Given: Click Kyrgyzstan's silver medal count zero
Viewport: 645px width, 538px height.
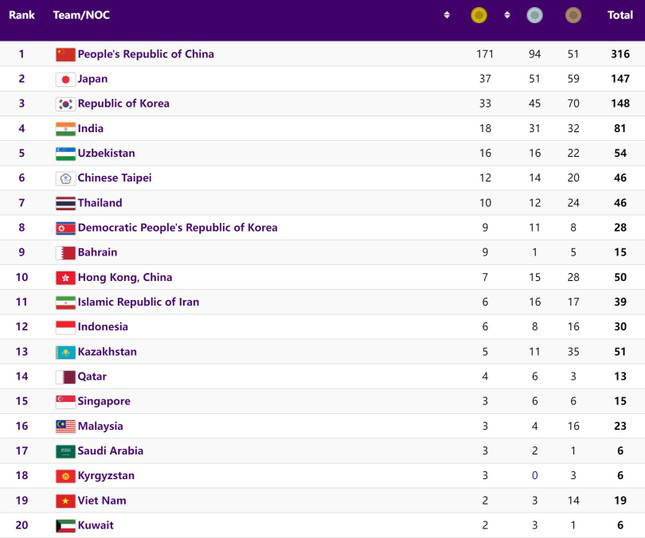Looking at the screenshot, I should point(534,475).
